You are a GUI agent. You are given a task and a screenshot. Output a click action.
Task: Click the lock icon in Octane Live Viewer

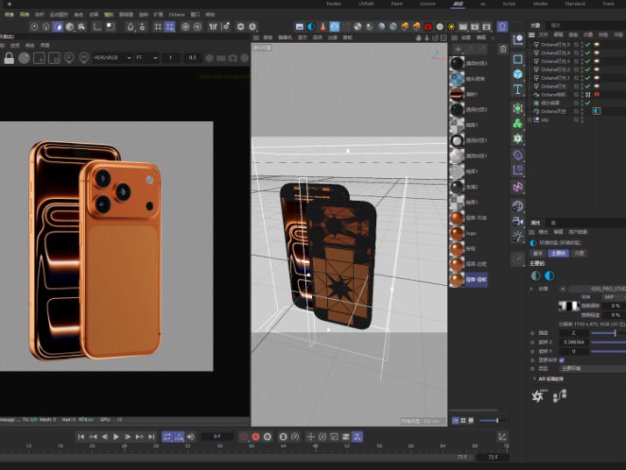click(9, 59)
